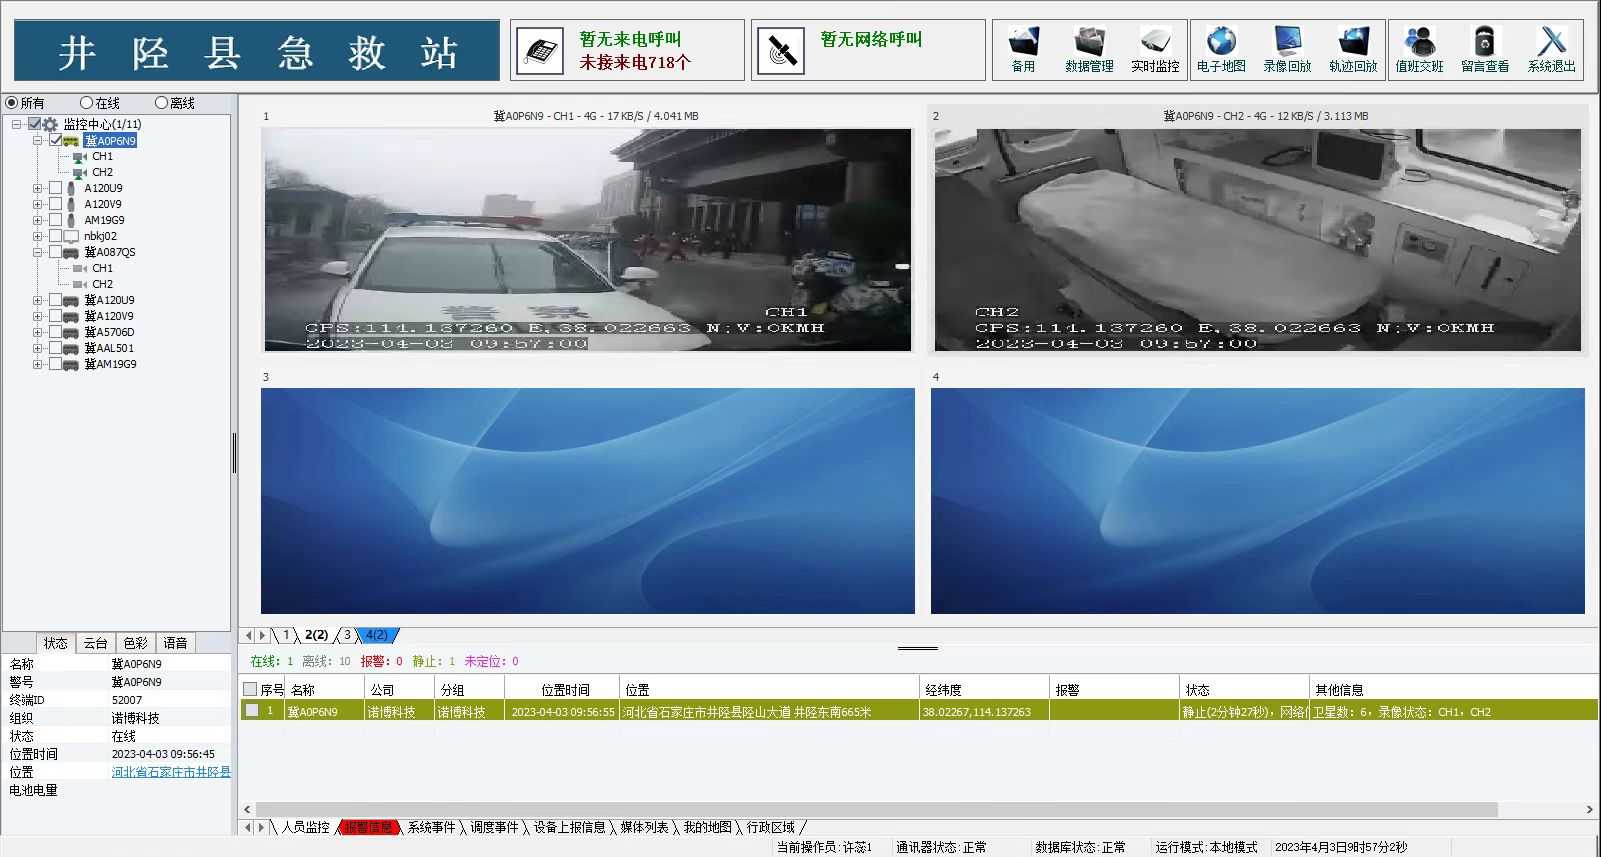Open 值班交班 shift handover
Image resolution: width=1601 pixels, height=857 pixels.
(x=1419, y=49)
